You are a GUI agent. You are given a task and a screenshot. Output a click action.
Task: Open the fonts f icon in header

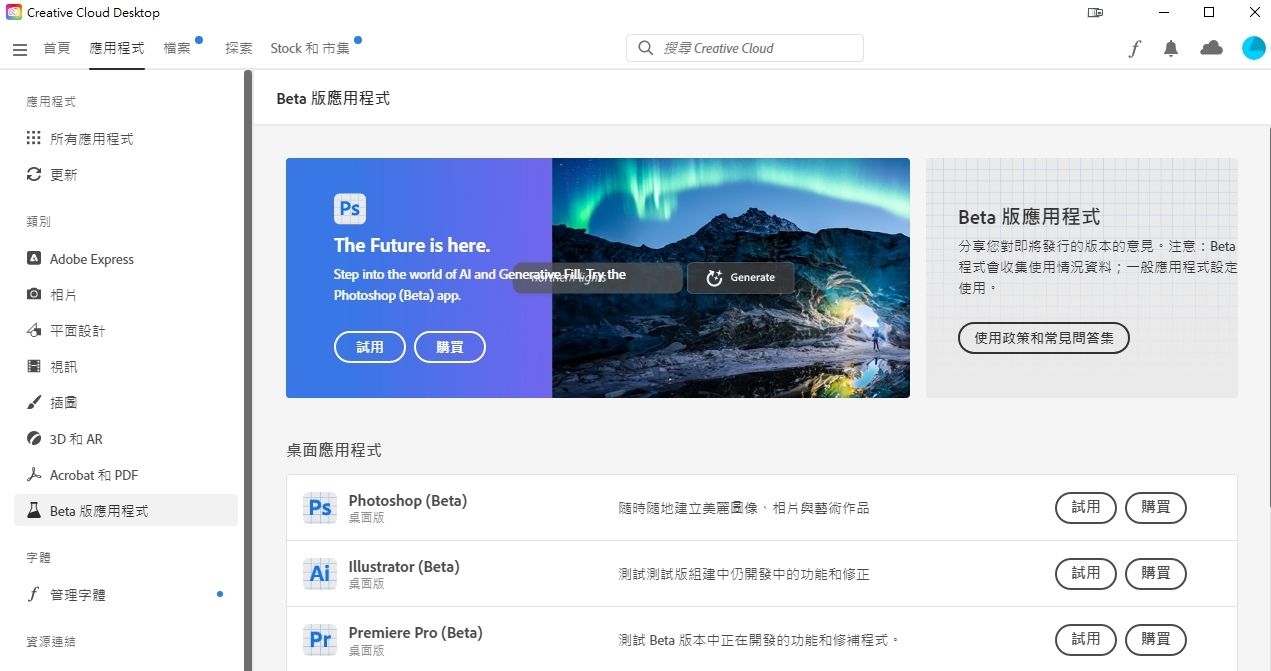coord(1134,49)
